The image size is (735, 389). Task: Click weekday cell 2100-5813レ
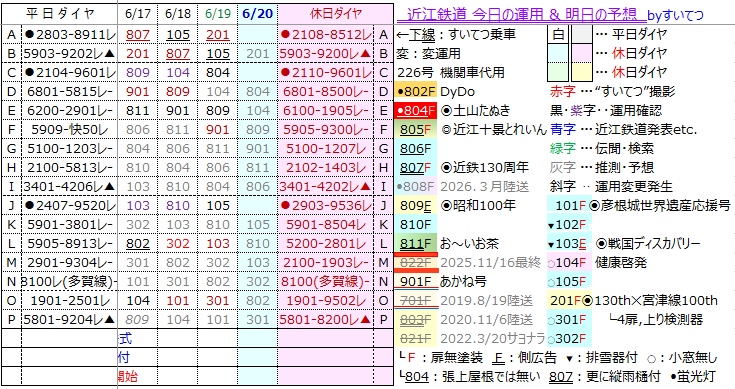(69, 167)
